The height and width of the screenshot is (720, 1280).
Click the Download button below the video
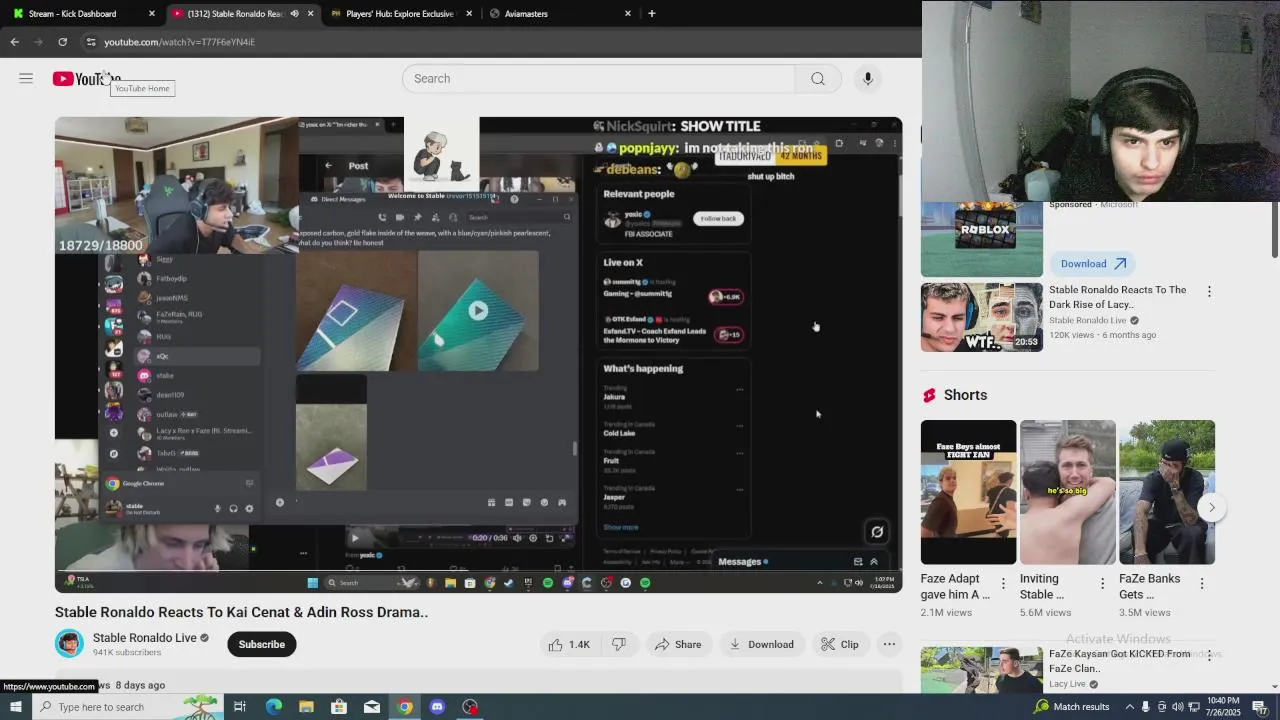762,645
